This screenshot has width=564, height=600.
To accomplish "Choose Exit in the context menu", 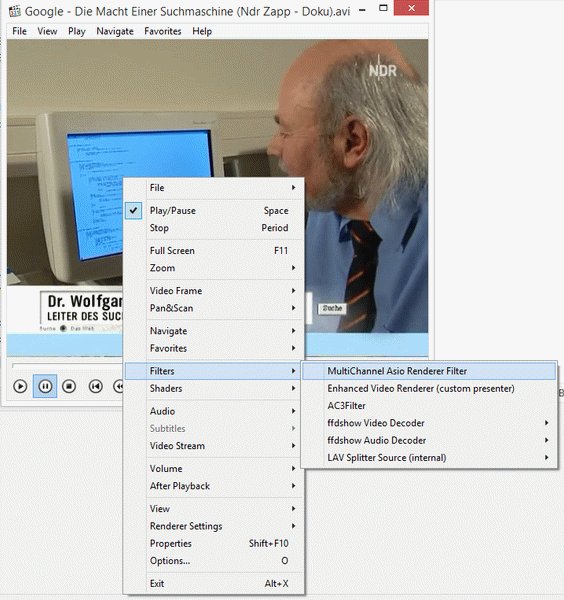I will tap(214, 584).
